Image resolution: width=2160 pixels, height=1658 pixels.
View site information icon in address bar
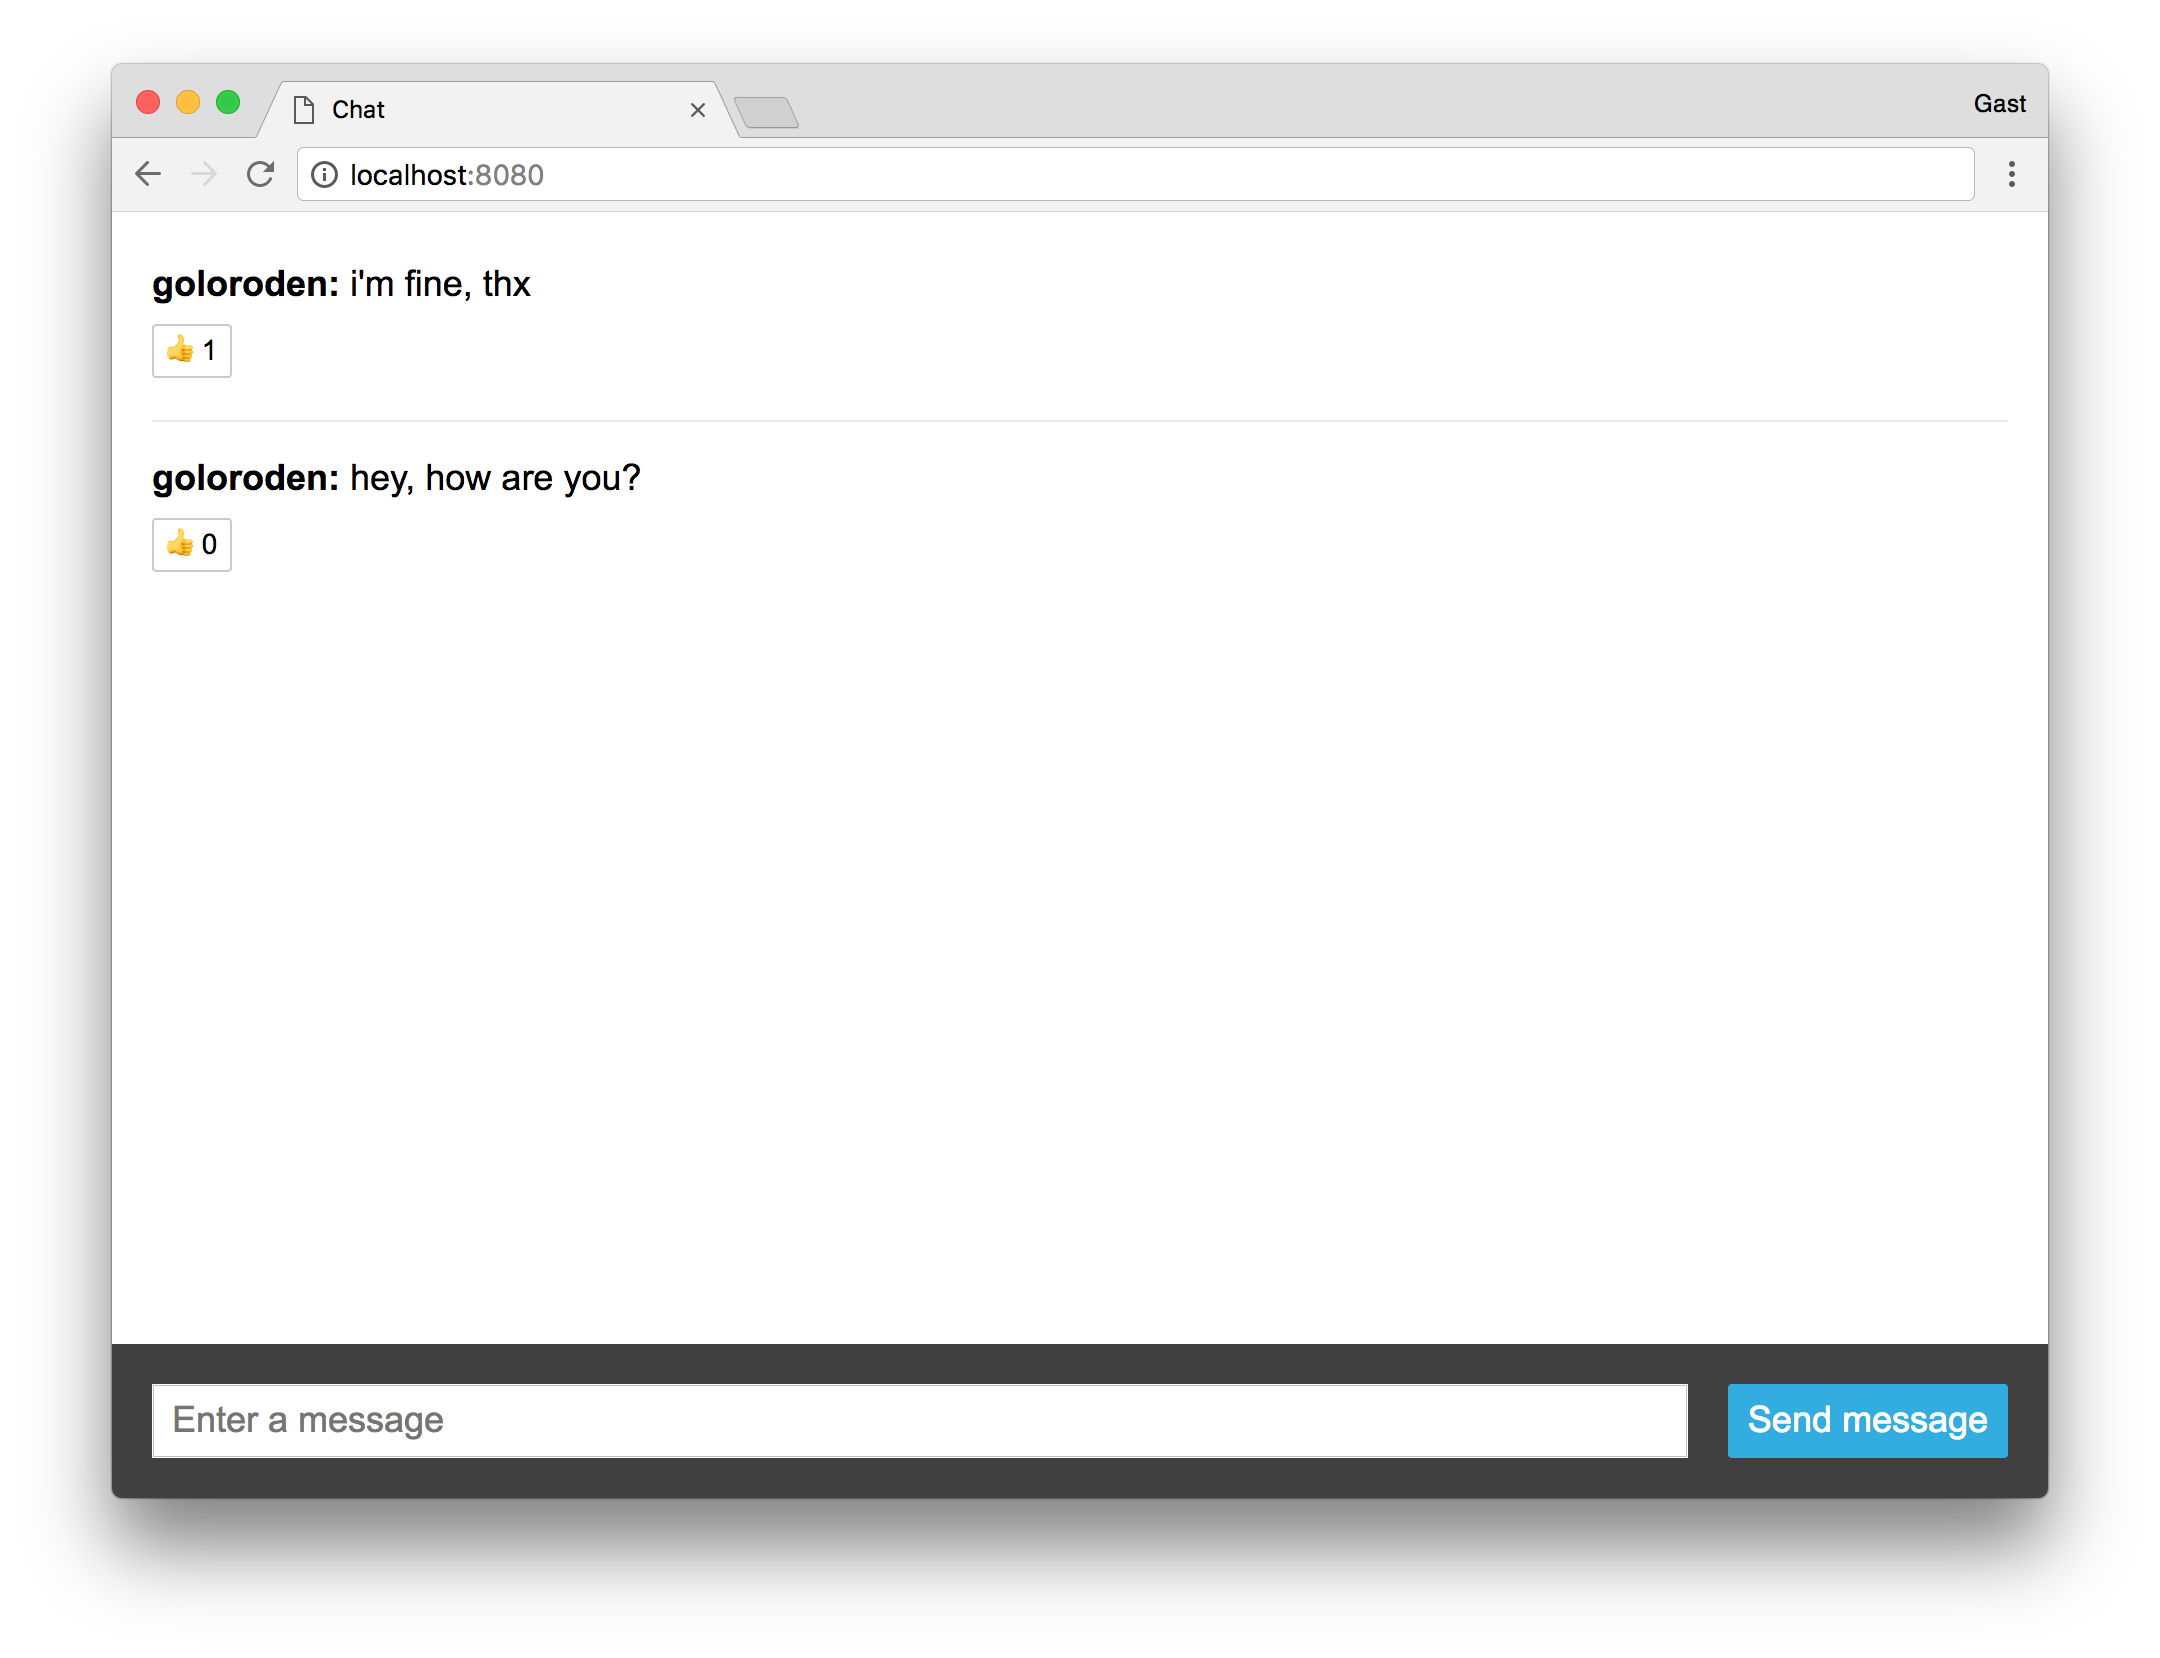pyautogui.click(x=324, y=175)
